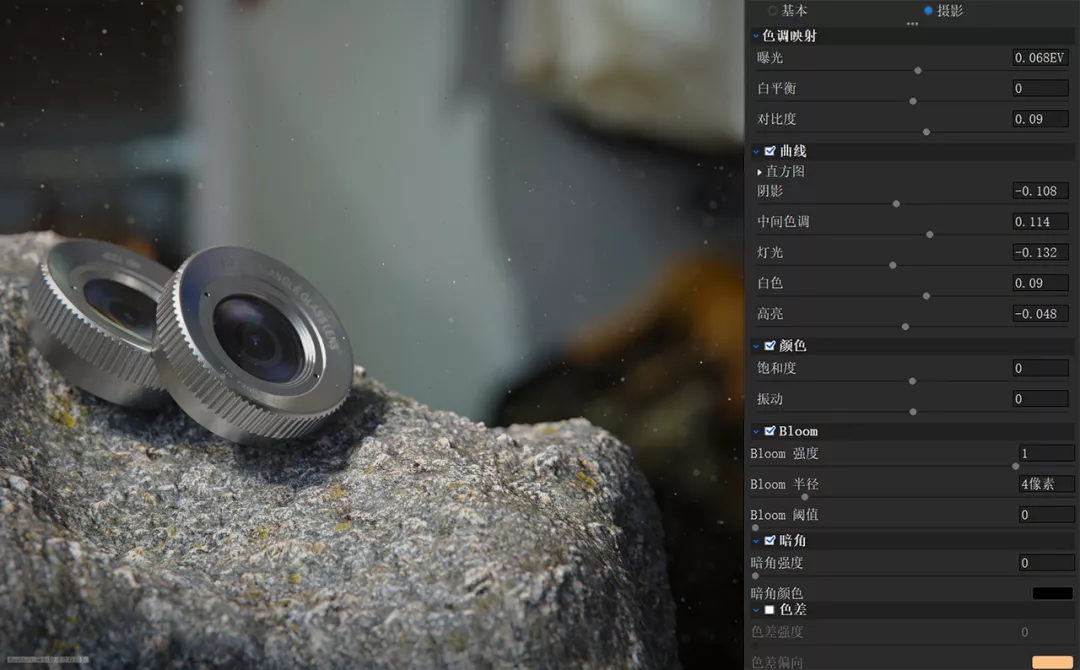
Task: Click the 曝光 slider handle
Action: click(x=917, y=70)
